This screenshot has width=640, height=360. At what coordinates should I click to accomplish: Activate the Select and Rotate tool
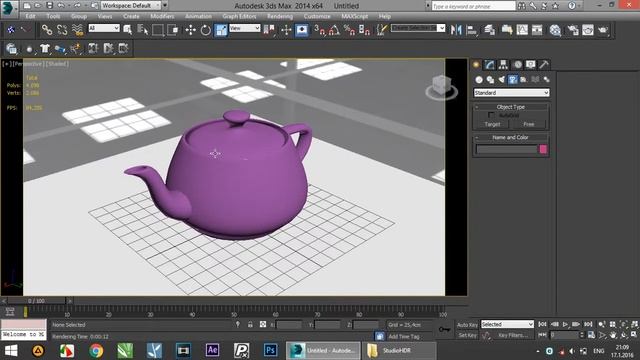205,30
